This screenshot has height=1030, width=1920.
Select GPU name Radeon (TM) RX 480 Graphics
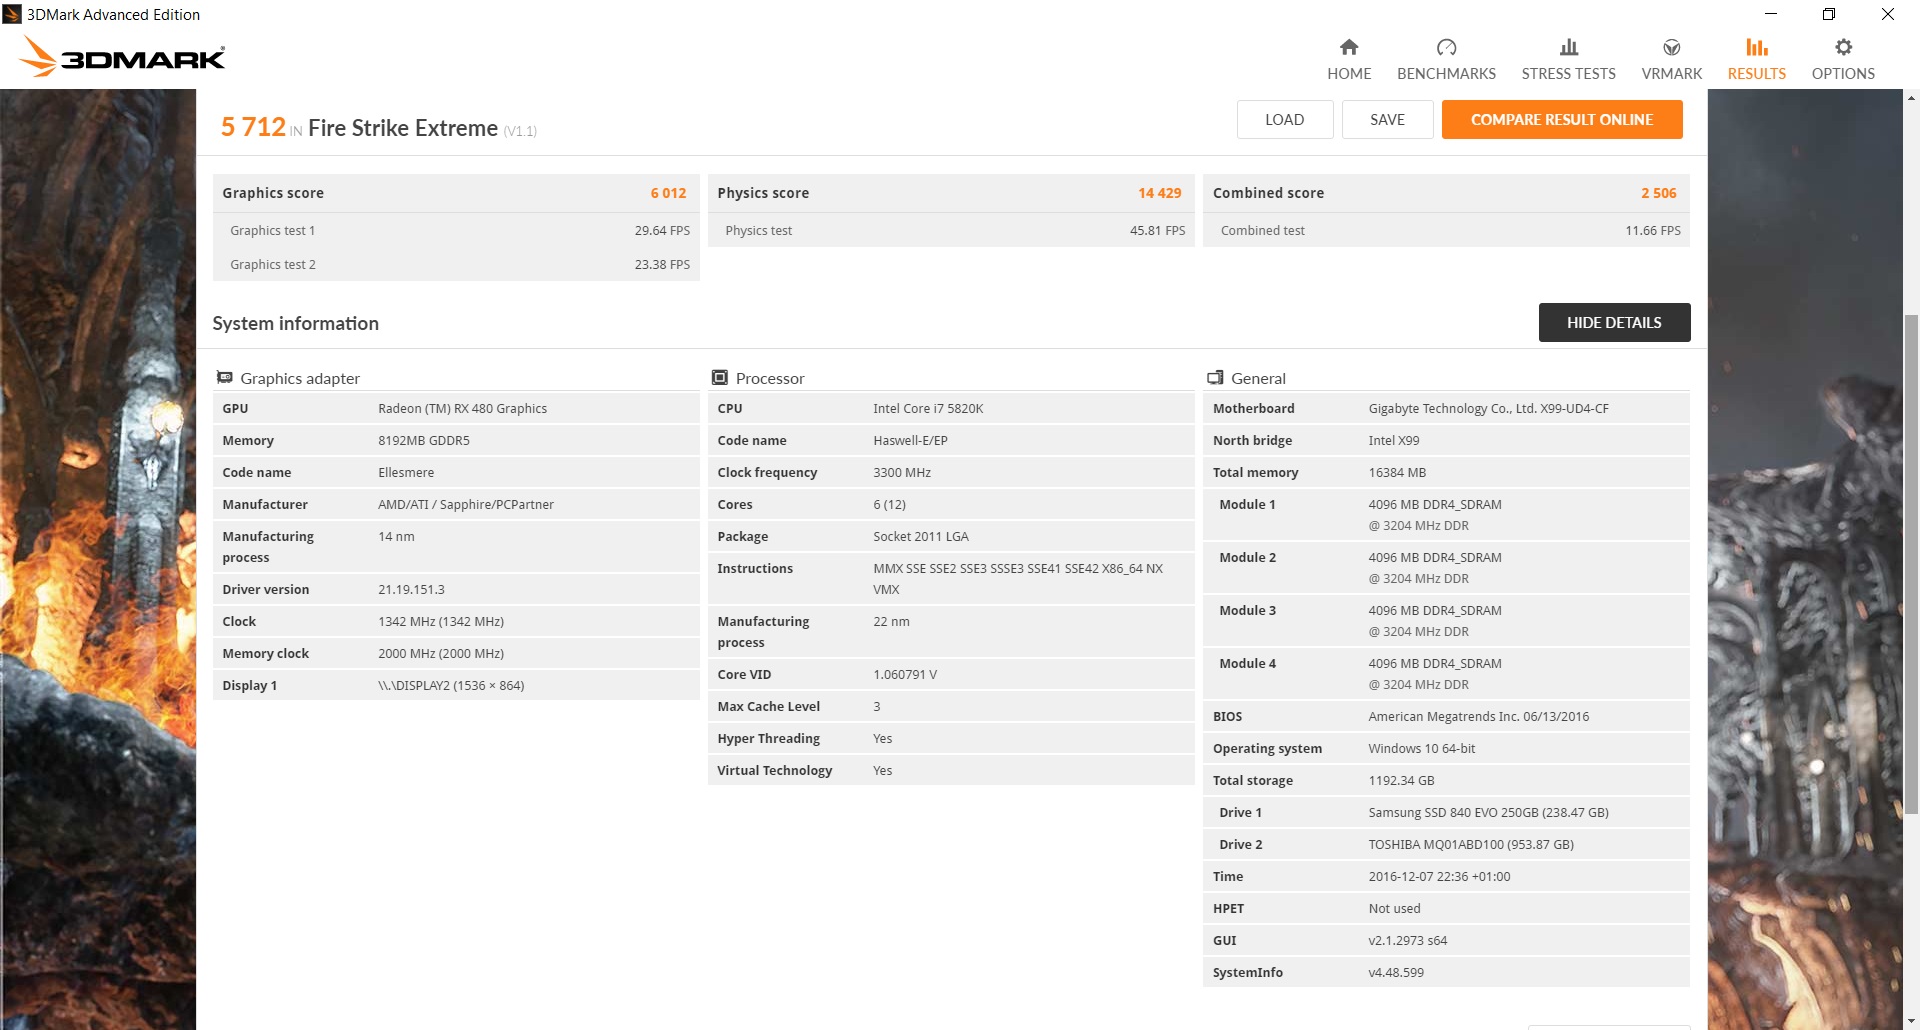pyautogui.click(x=463, y=408)
